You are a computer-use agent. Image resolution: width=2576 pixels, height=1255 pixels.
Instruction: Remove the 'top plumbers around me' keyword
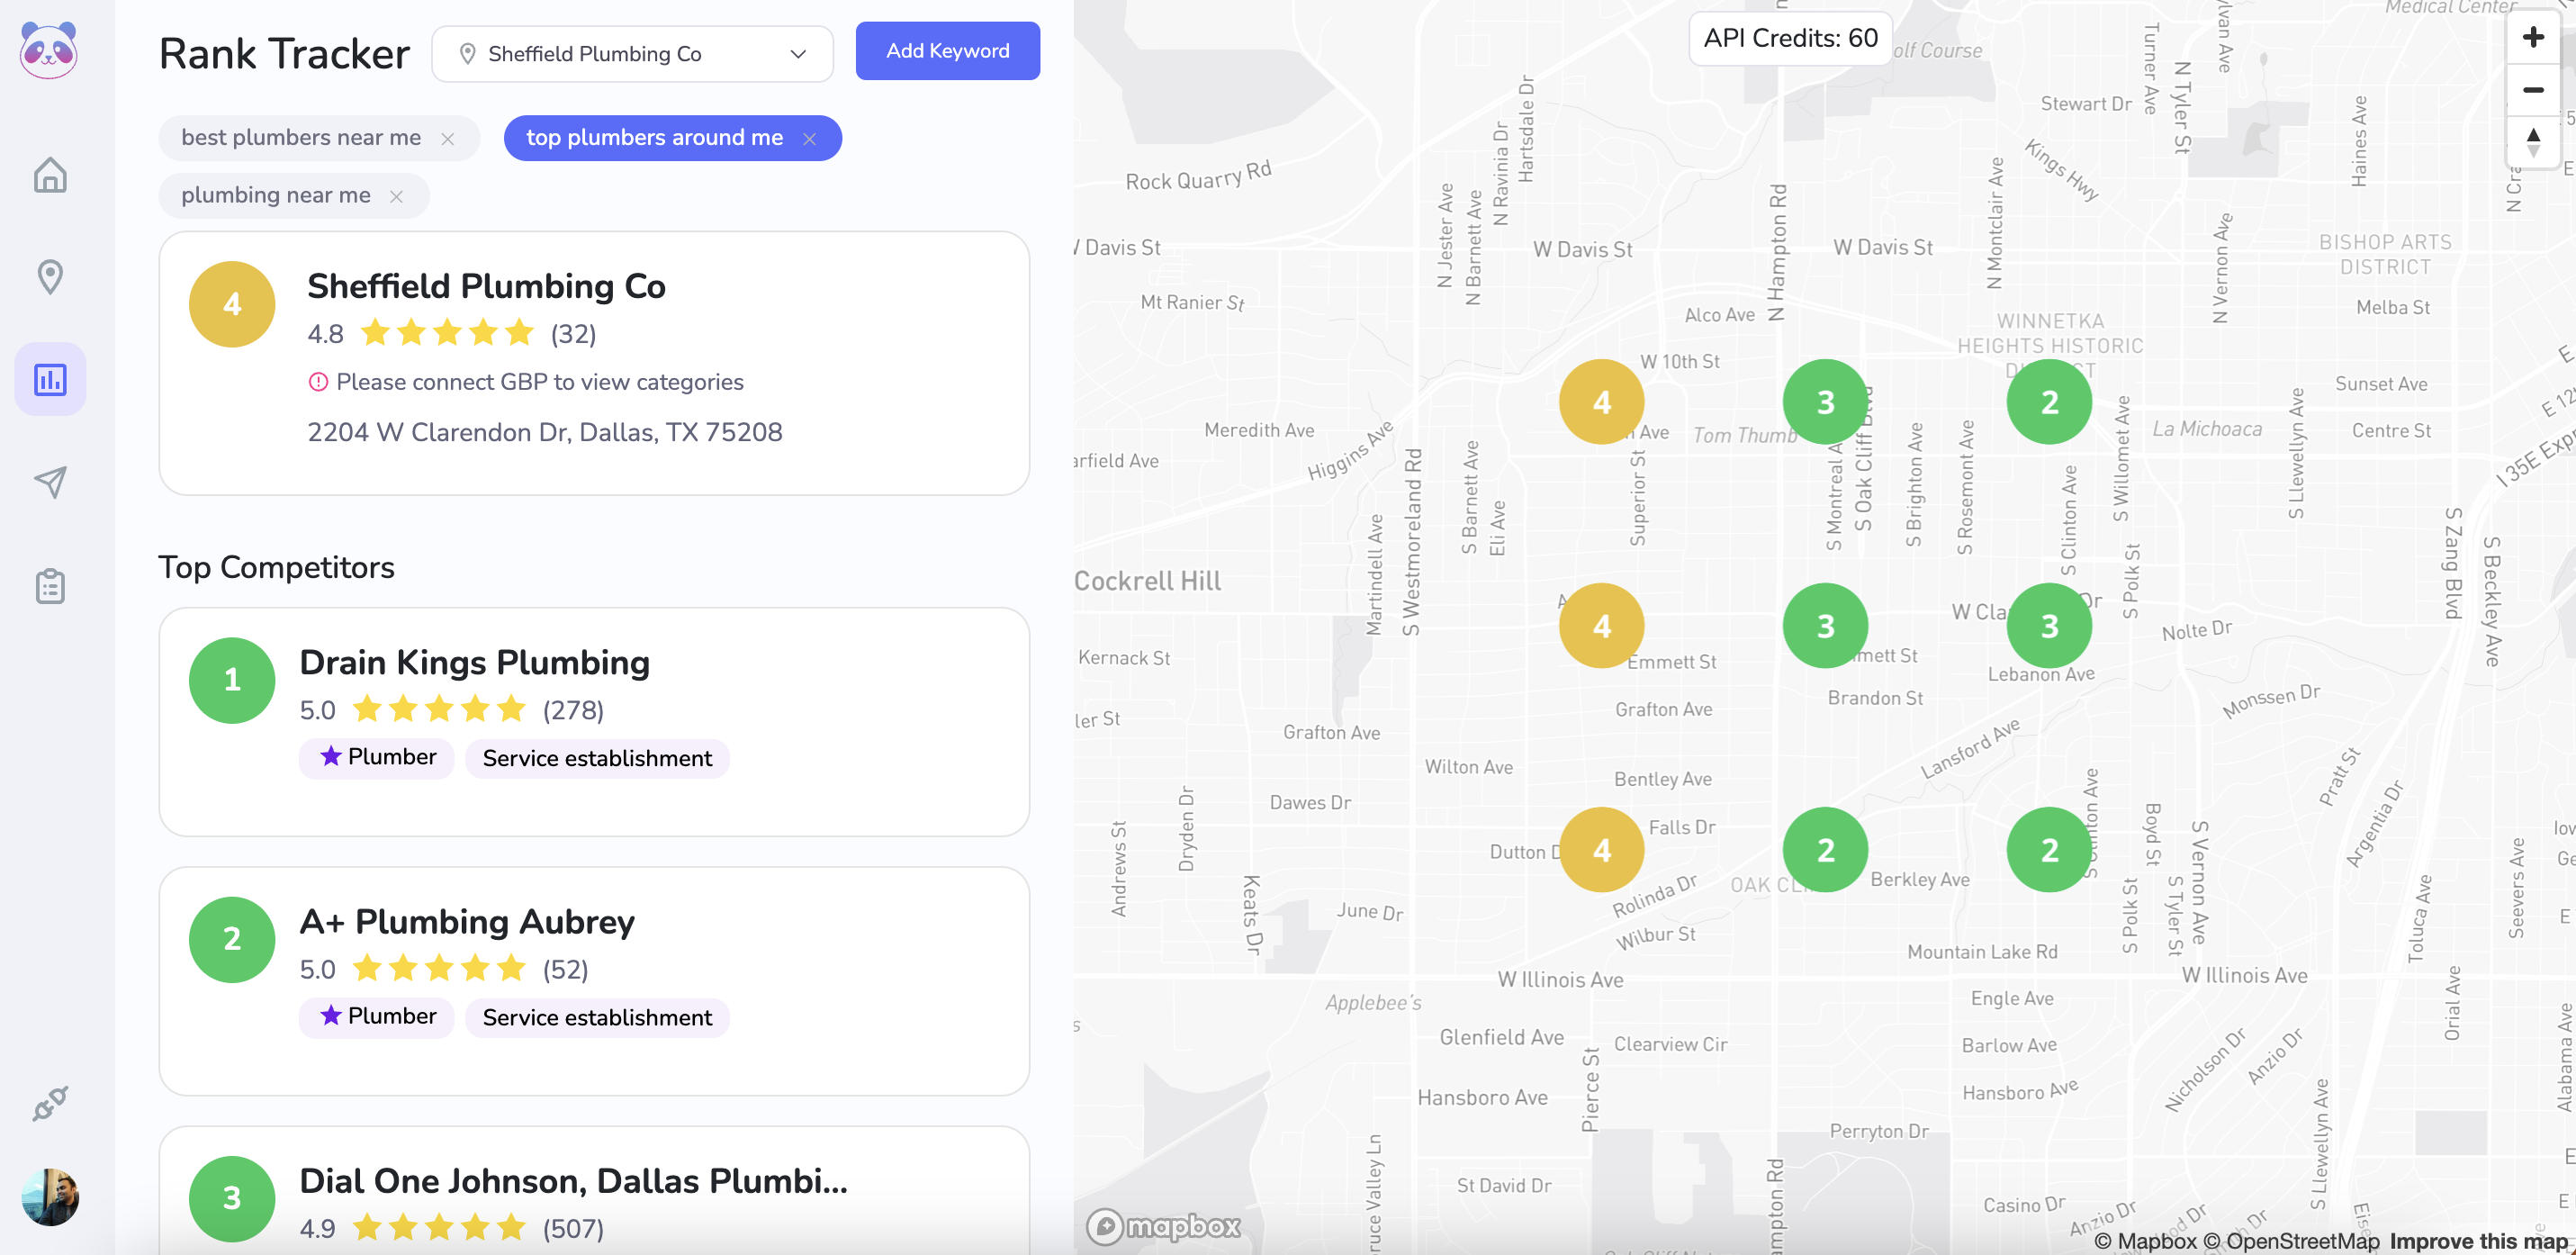[809, 139]
